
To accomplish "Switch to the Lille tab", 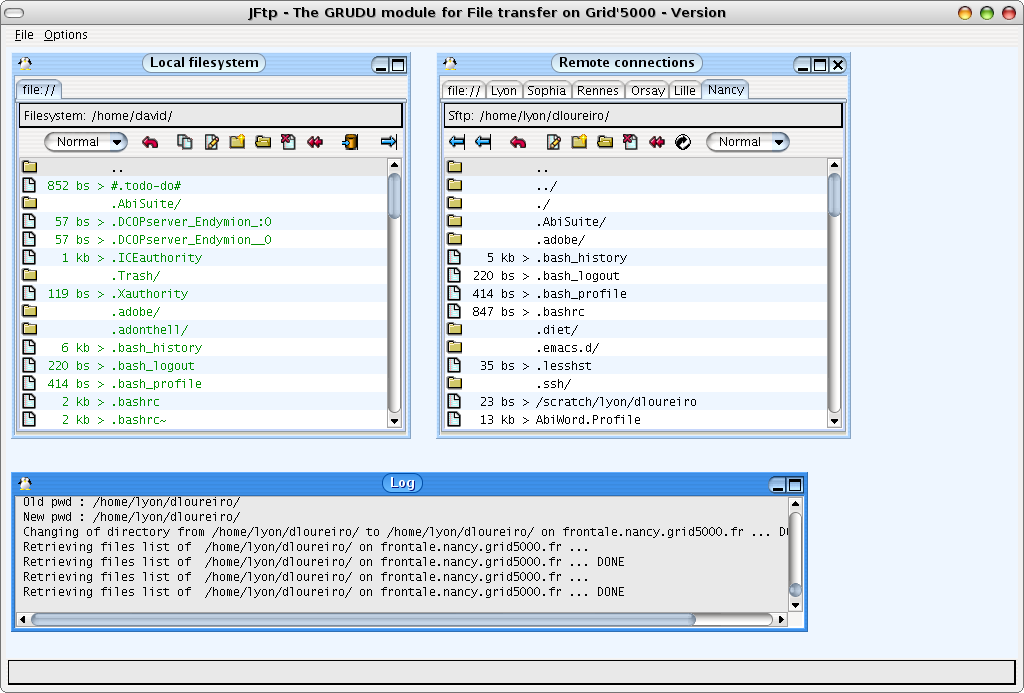I will pos(684,91).
